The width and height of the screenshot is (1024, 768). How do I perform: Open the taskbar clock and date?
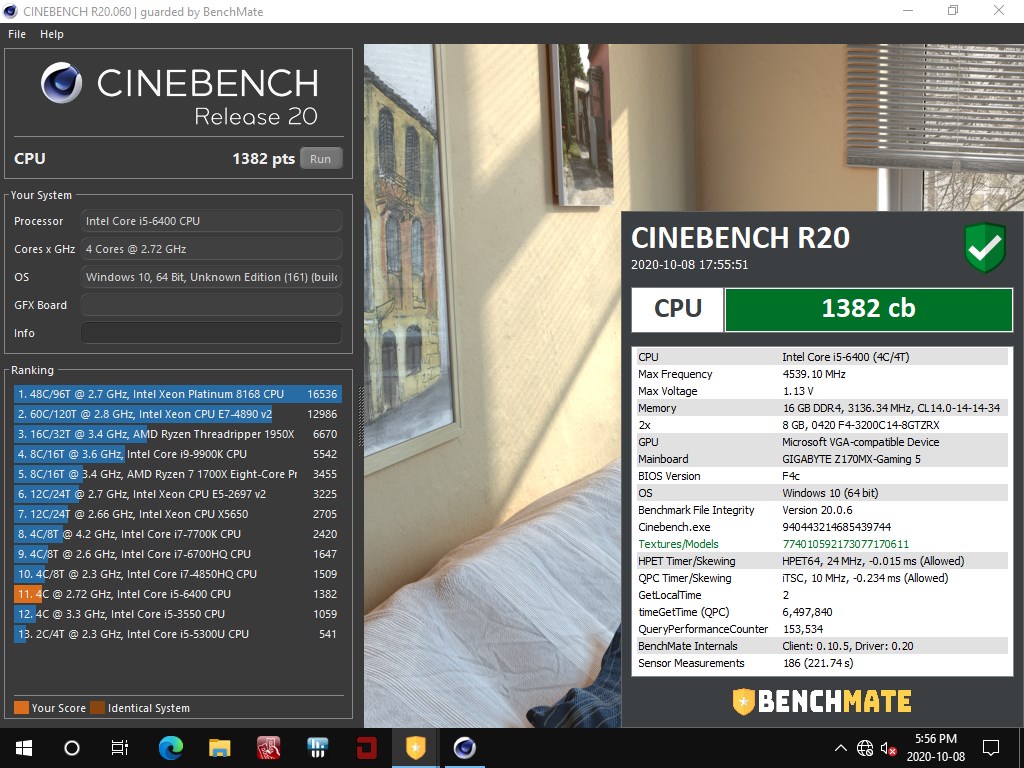935,748
